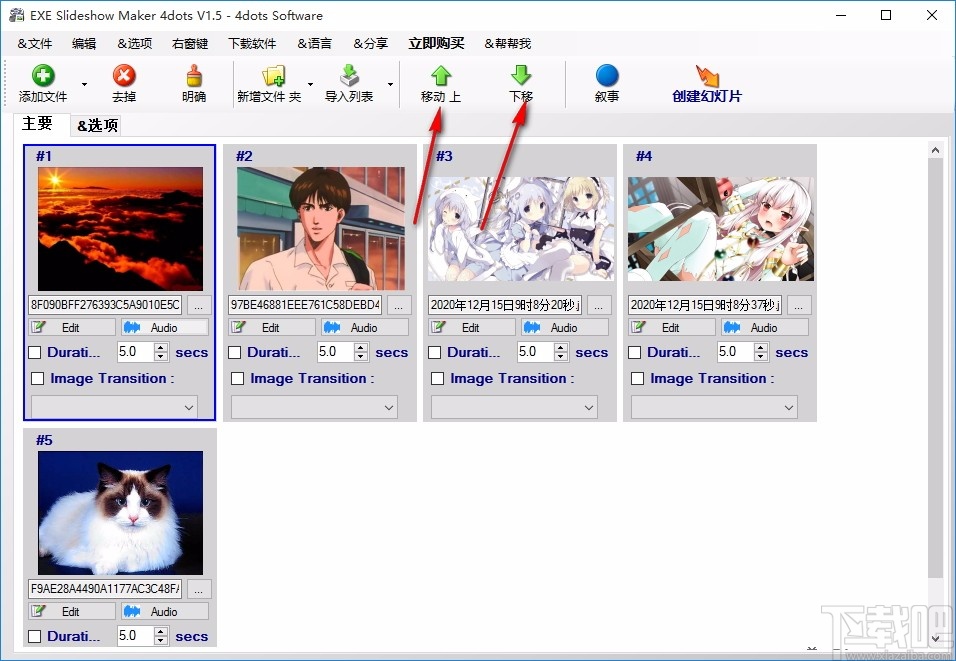Increase slide #2 duration with stepper arrow
Viewport: 956px width, 661px height.
[360, 347]
